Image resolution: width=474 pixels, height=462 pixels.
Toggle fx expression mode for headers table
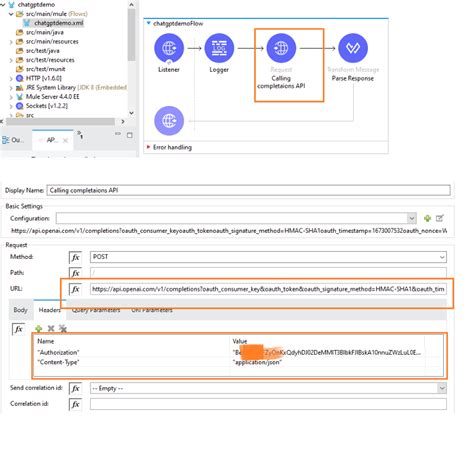[18, 329]
